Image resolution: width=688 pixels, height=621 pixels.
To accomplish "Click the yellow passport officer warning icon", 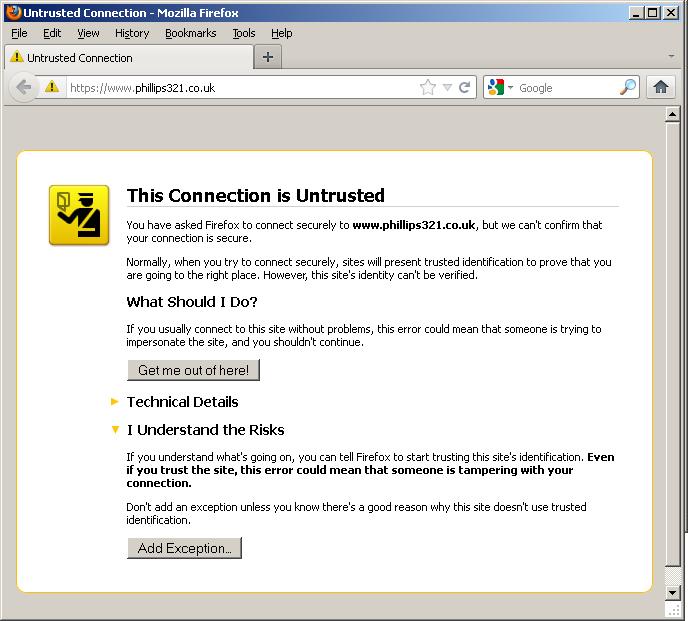I will click(x=79, y=215).
